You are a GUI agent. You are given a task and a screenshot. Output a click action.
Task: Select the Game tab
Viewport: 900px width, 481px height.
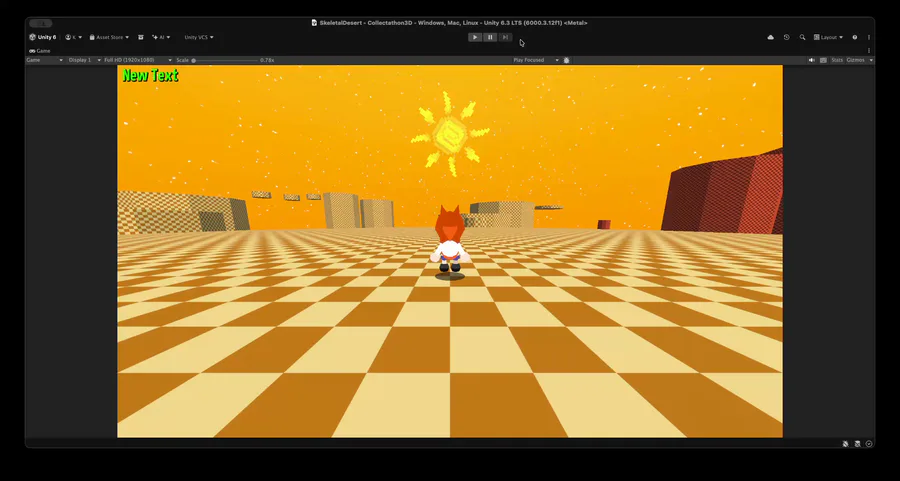(40, 51)
